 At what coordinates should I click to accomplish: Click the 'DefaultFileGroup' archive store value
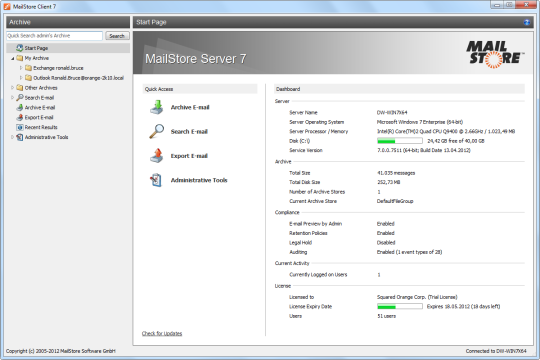tap(395, 201)
